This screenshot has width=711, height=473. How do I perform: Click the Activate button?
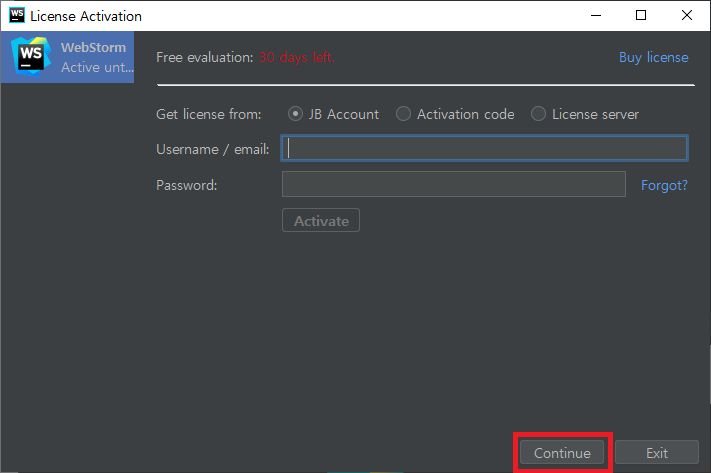point(321,220)
